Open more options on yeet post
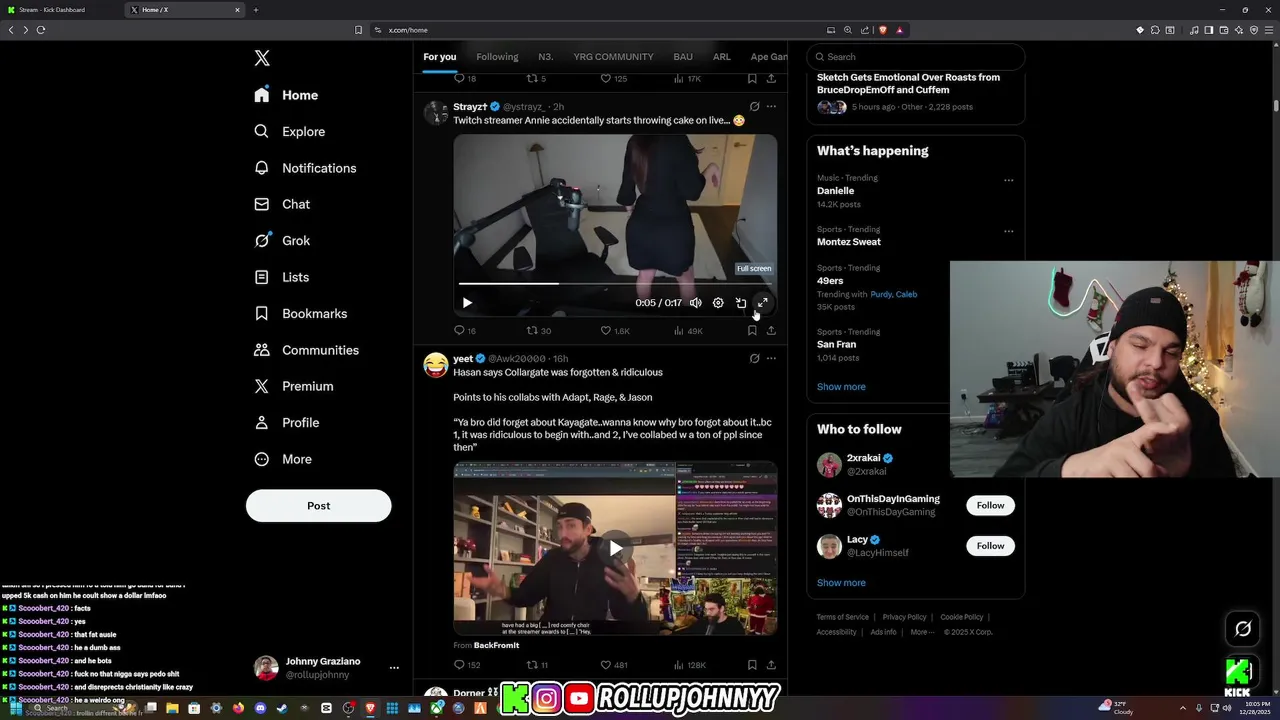The height and width of the screenshot is (720, 1280). (771, 358)
